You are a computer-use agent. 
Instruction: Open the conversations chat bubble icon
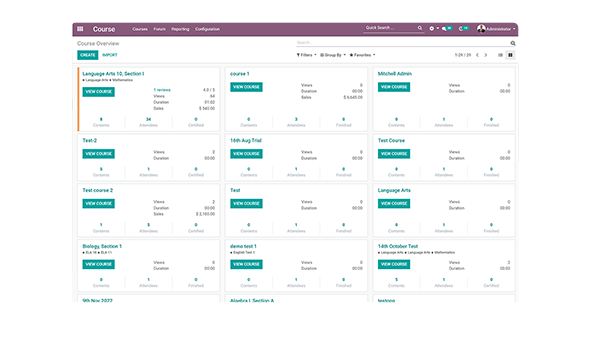(447, 29)
